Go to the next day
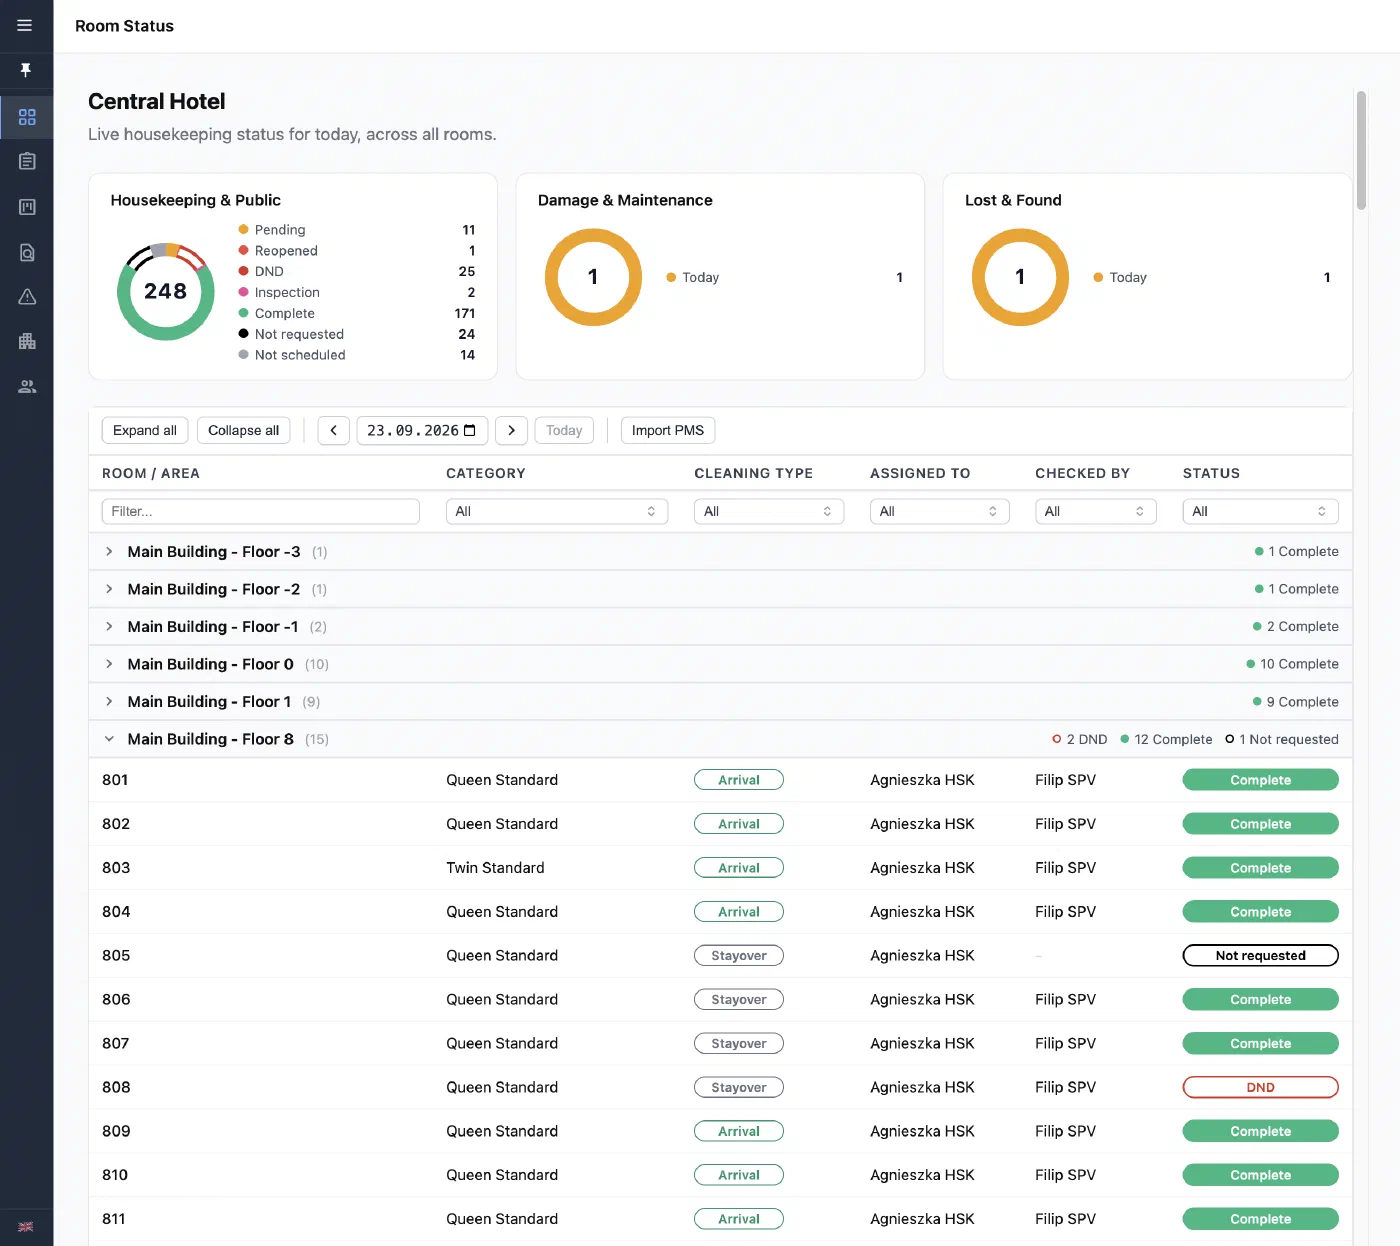This screenshot has height=1246, width=1400. [x=511, y=431]
